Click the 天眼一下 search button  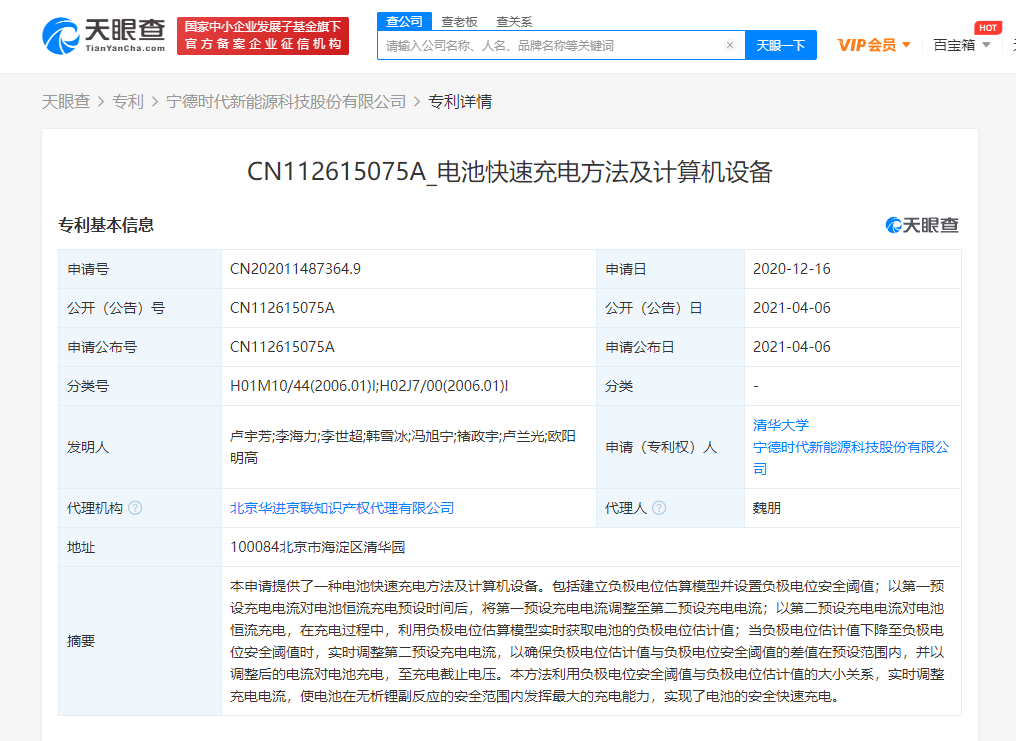click(780, 45)
